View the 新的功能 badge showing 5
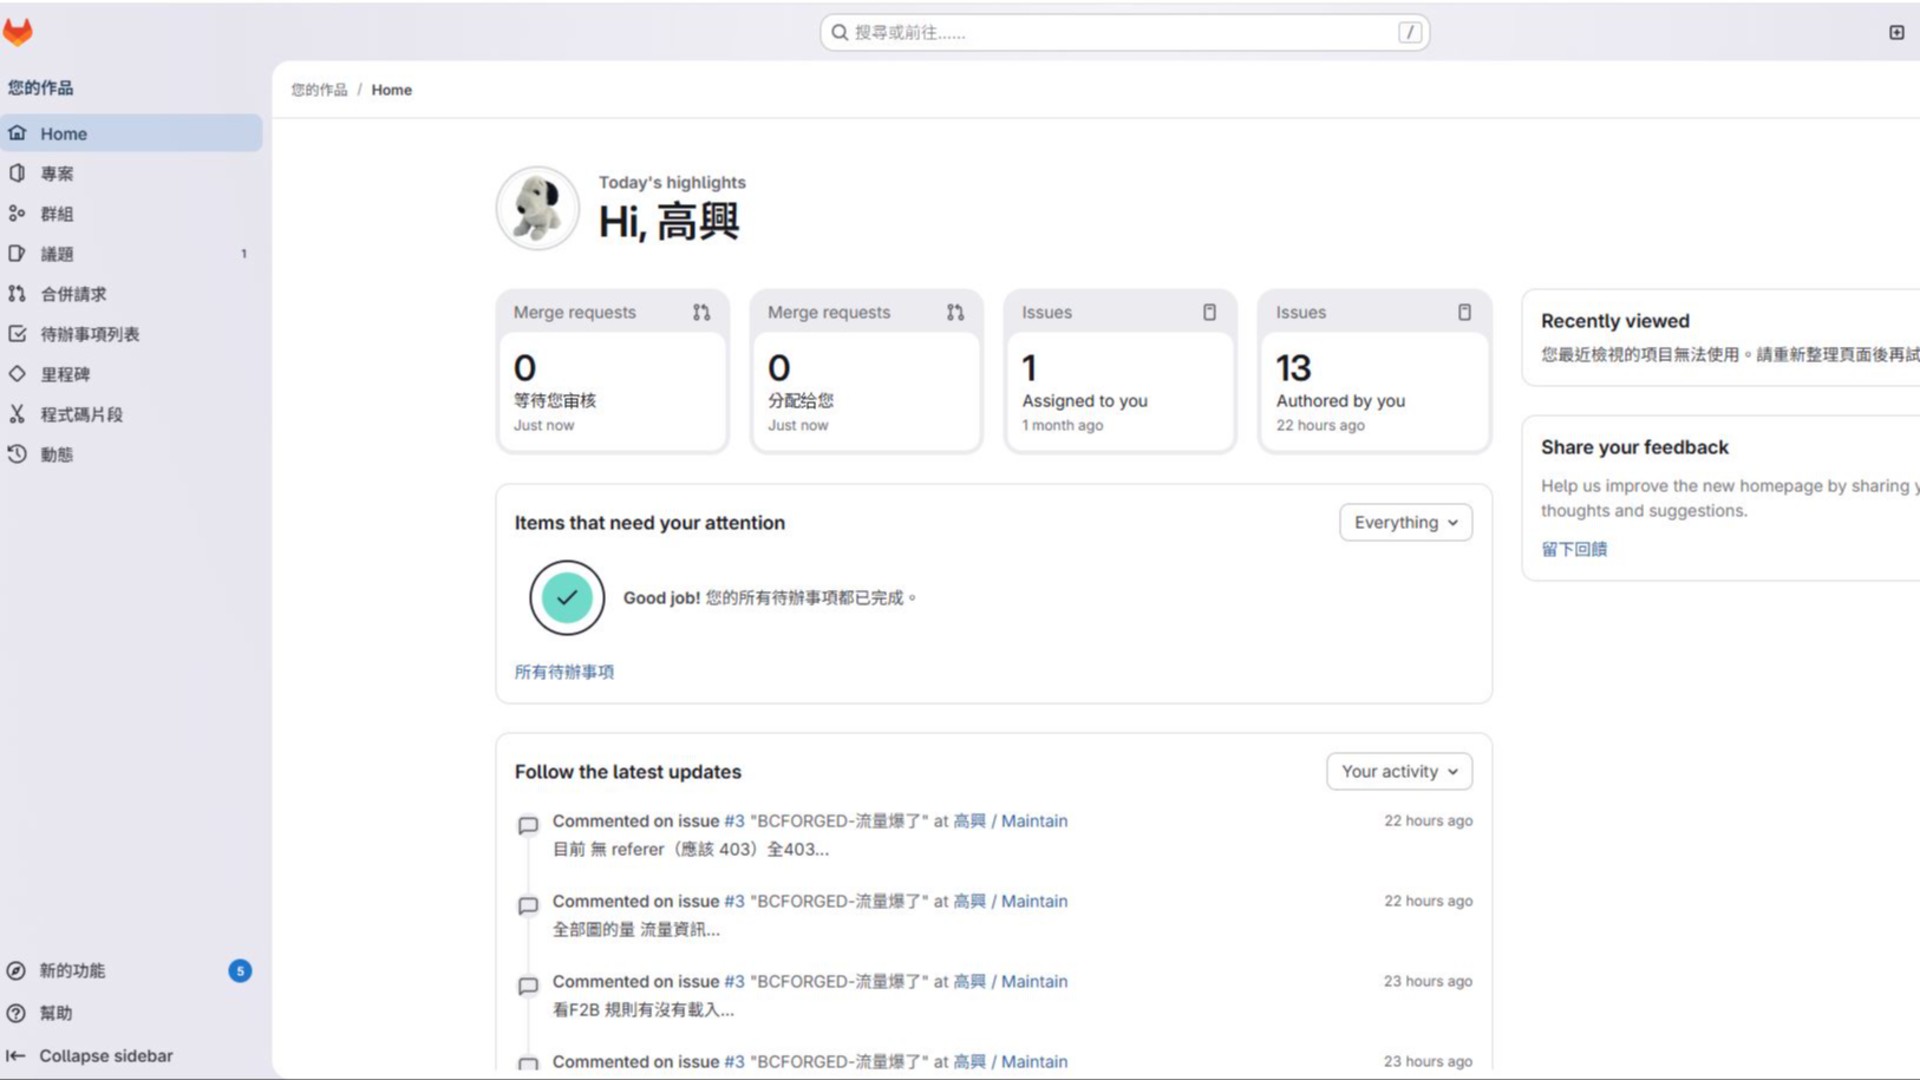 click(240, 970)
